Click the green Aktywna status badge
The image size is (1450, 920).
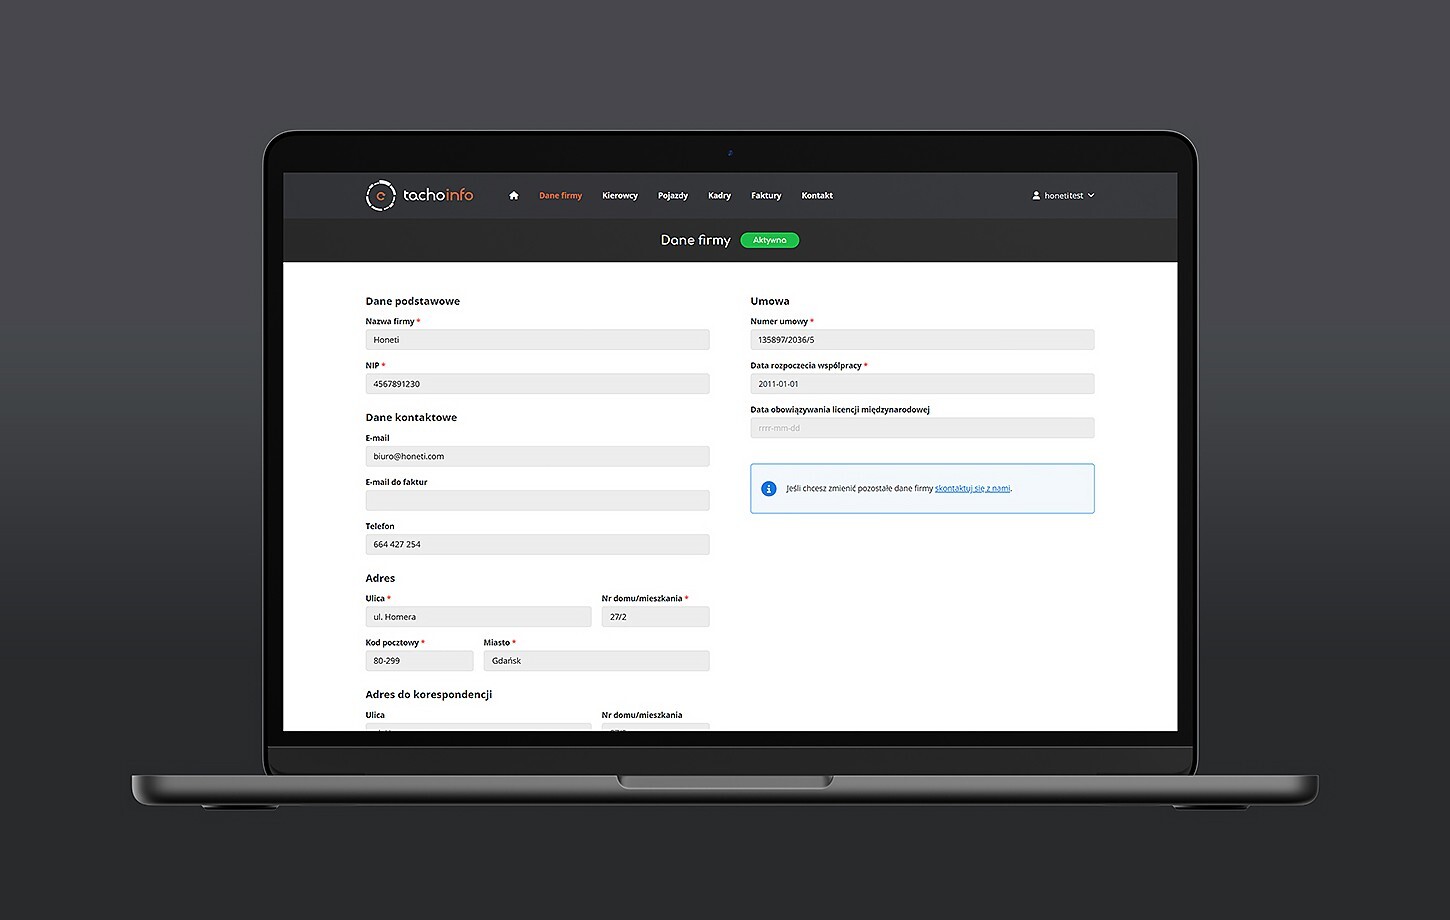(769, 240)
